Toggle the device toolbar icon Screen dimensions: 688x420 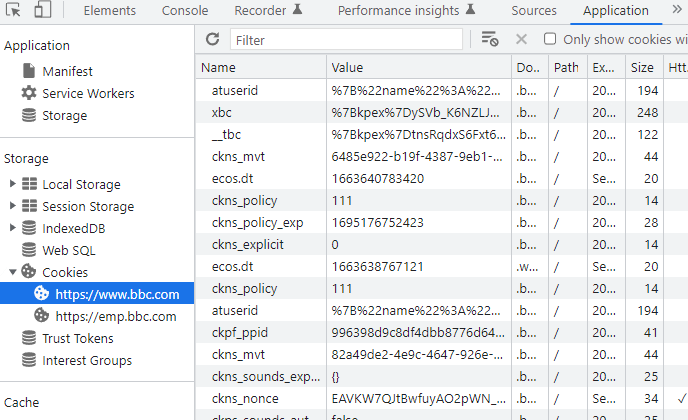43,11
